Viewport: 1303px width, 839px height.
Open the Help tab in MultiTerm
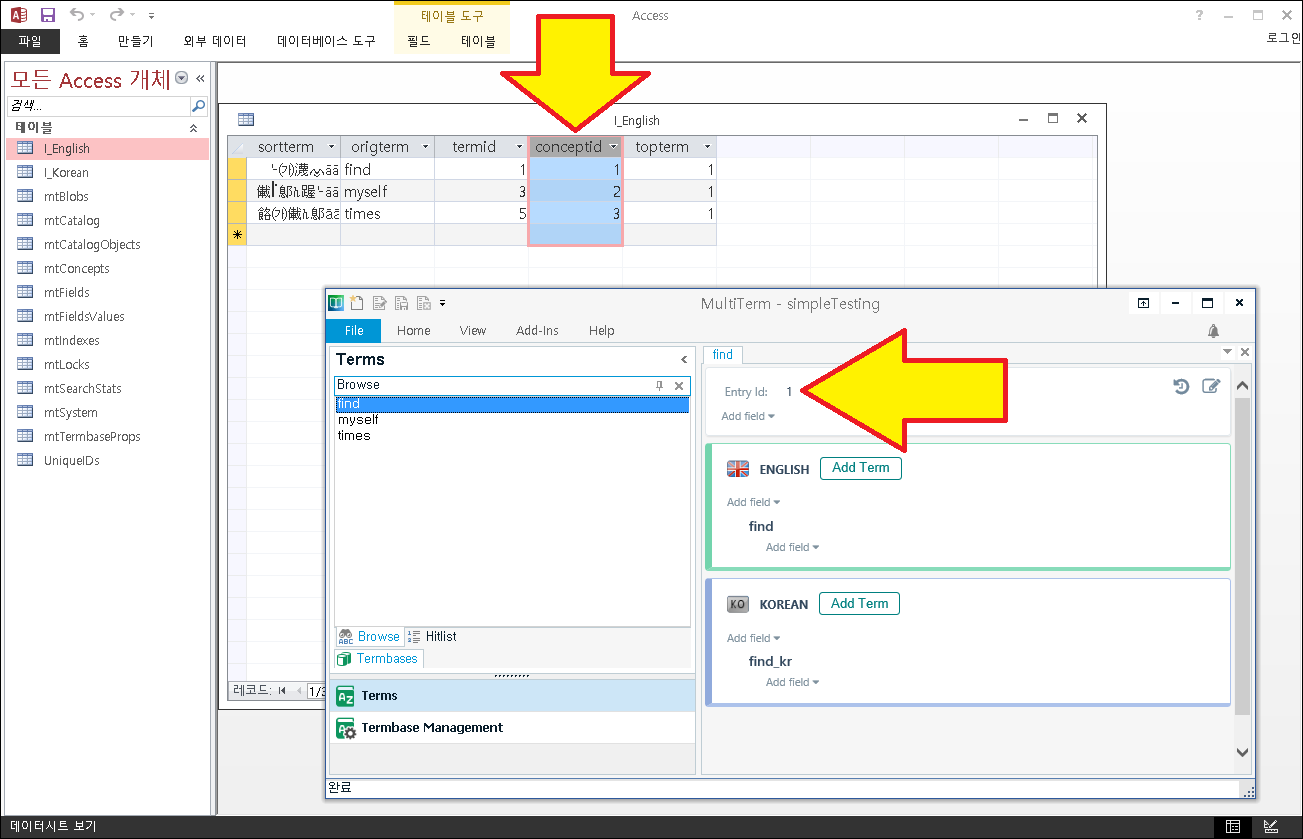pyautogui.click(x=602, y=331)
